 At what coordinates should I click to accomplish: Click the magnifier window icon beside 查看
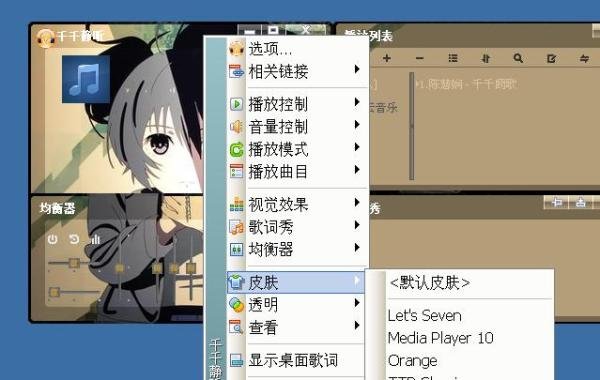click(x=236, y=328)
